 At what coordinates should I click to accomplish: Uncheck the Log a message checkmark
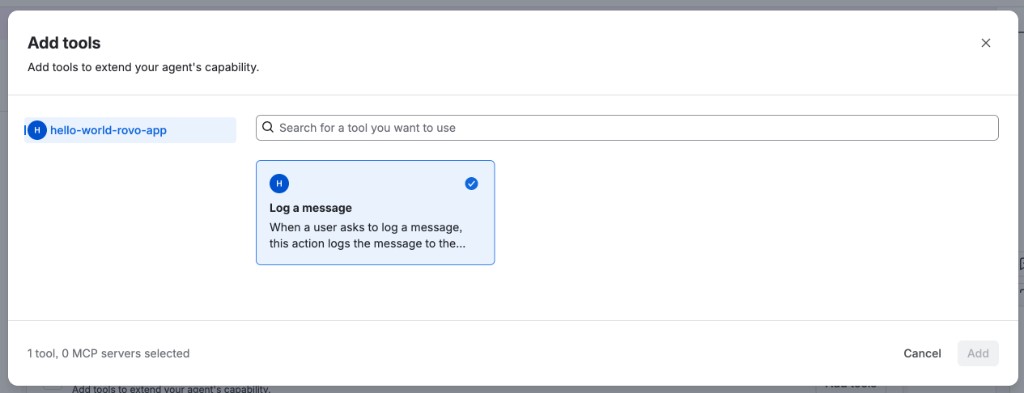[472, 184]
